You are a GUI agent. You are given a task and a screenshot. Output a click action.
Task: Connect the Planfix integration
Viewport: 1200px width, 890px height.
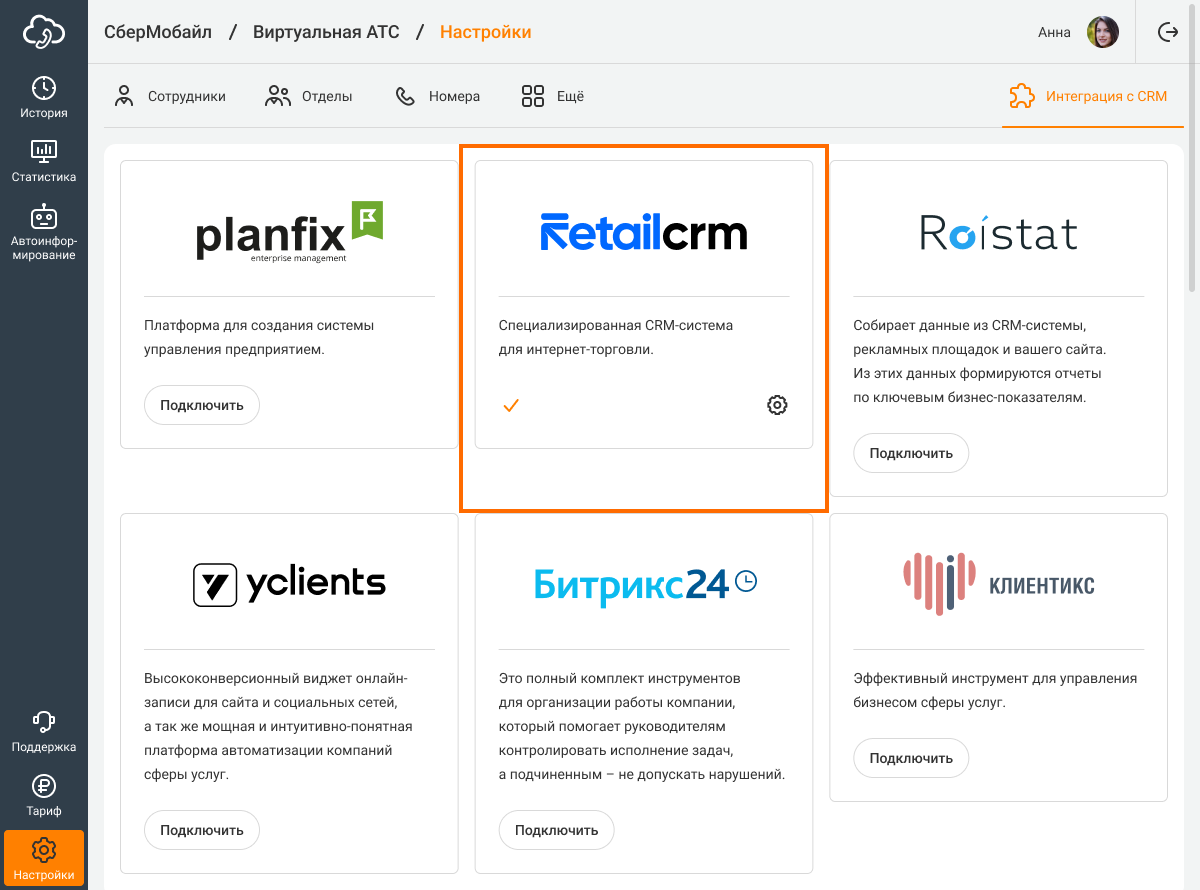coord(202,405)
